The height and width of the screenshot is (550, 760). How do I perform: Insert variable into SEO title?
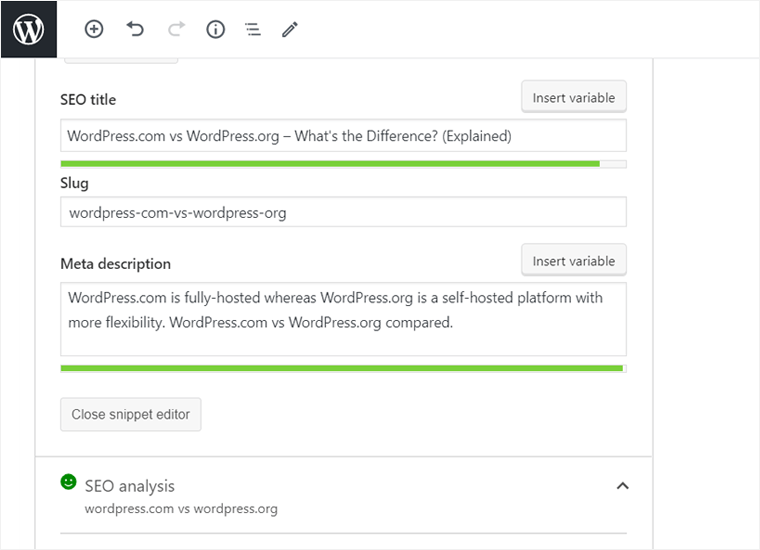[573, 97]
